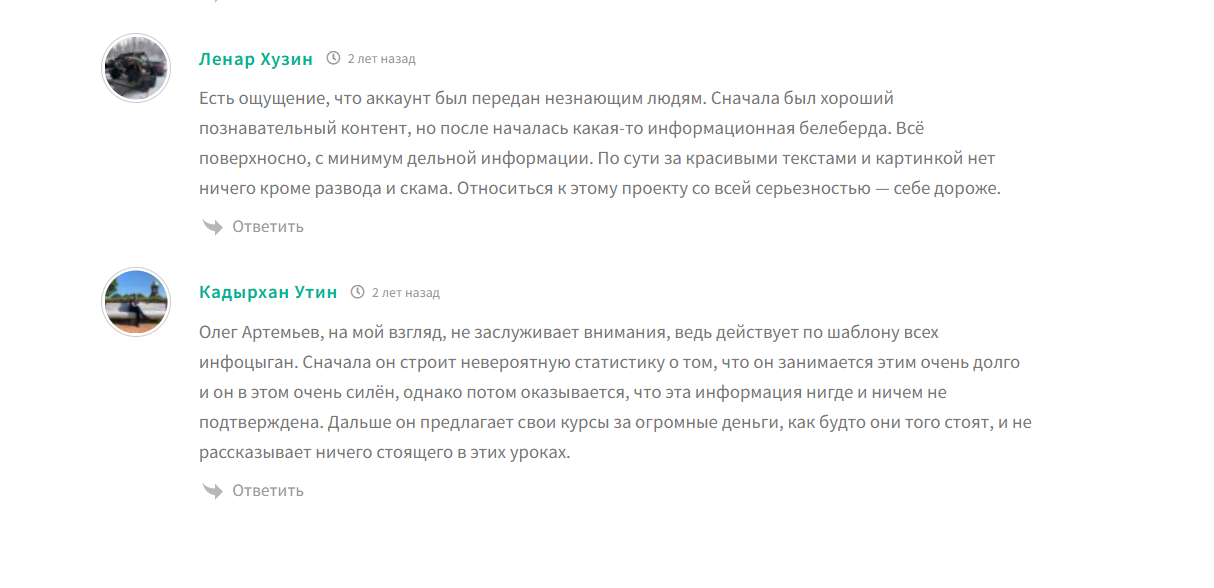Click Ответить under the second comment
This screenshot has height=588, width=1214.
(x=268, y=491)
